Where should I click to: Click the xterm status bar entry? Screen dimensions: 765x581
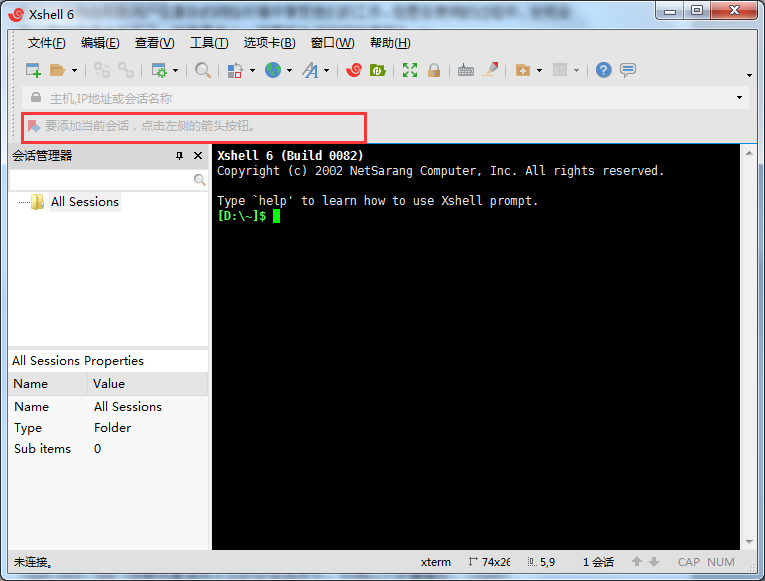tap(436, 562)
